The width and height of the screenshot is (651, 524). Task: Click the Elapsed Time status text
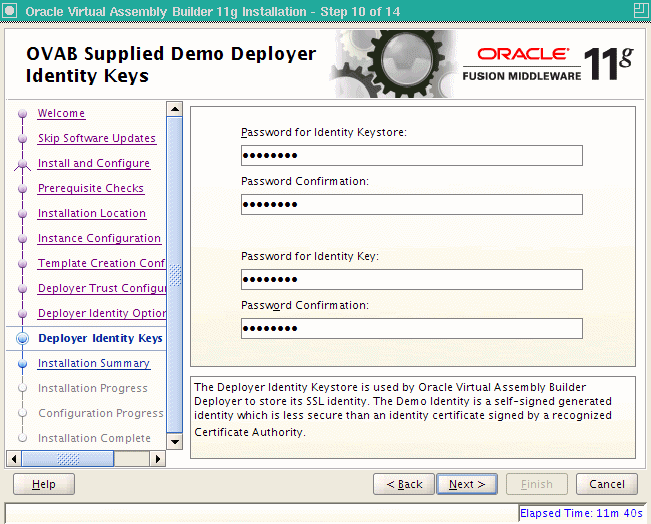(x=581, y=513)
